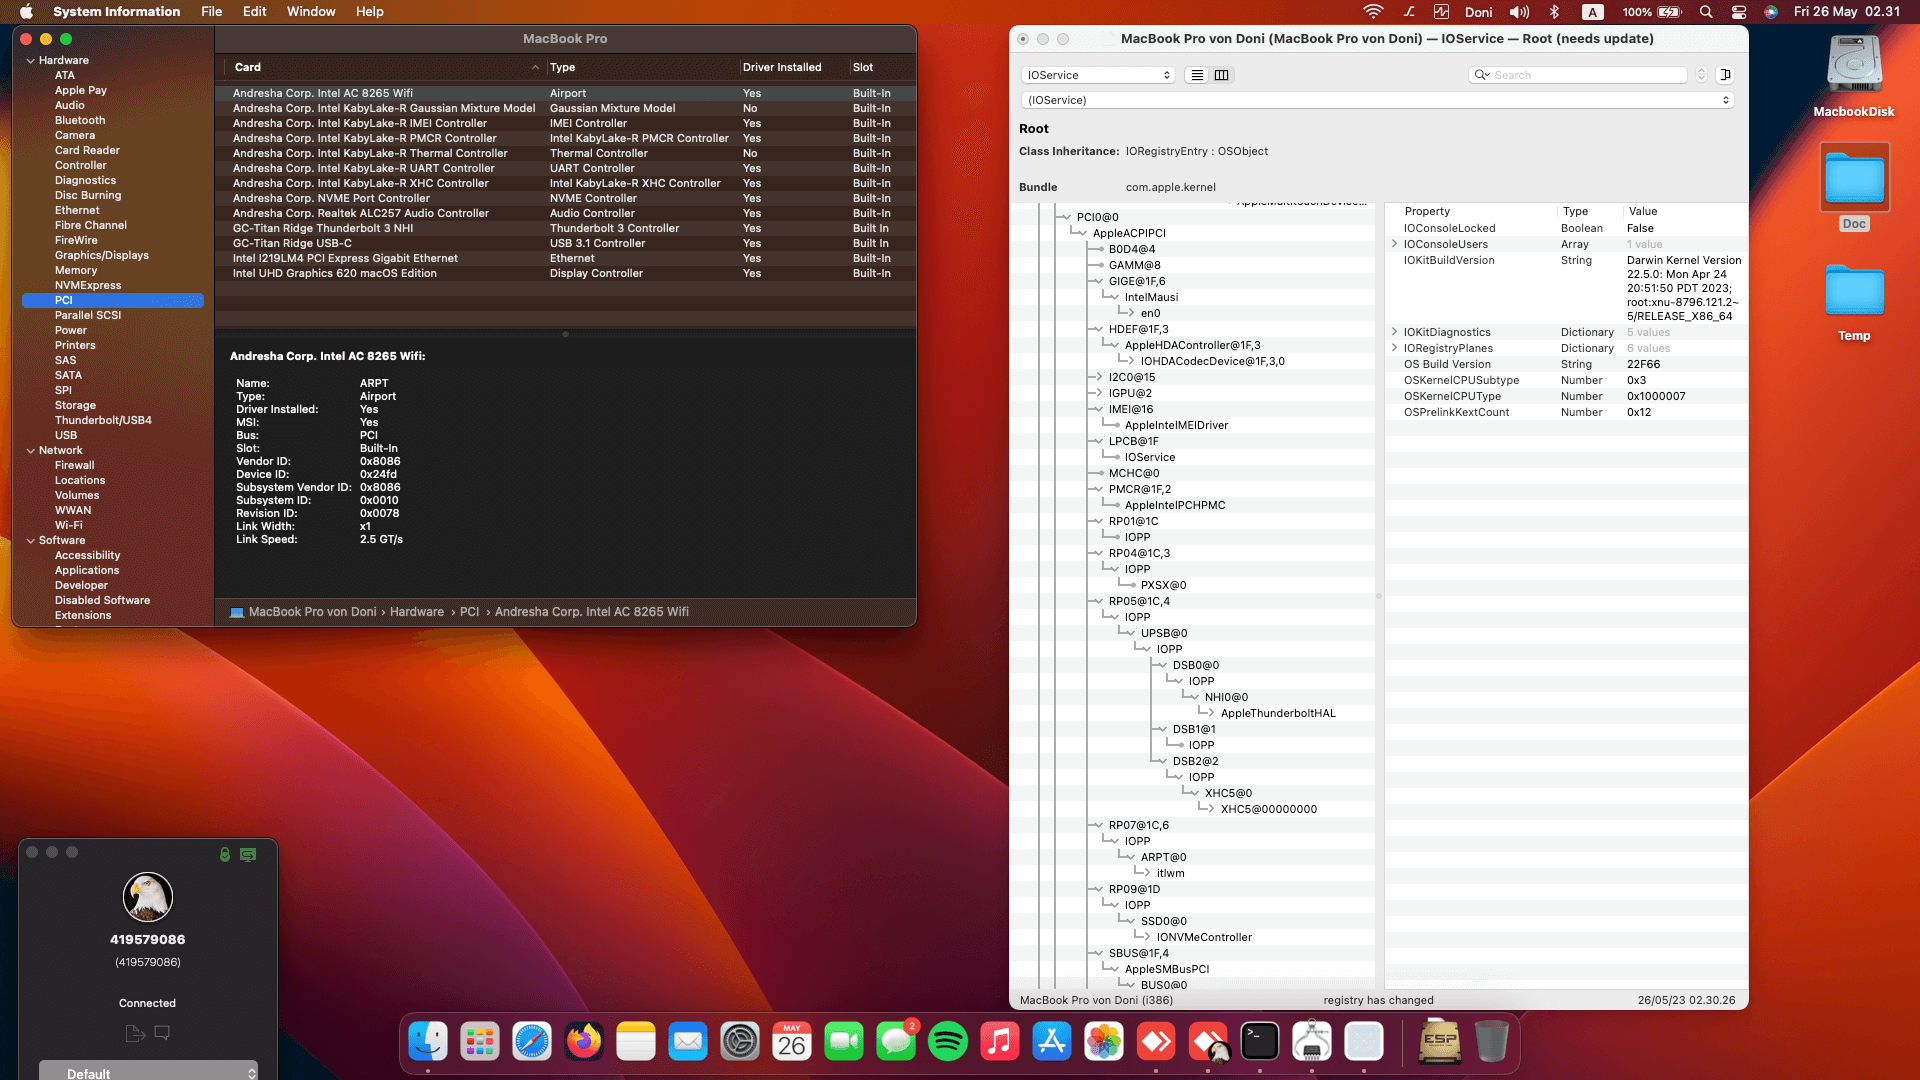Open the Edit menu
This screenshot has width=1920, height=1080.
(254, 11)
